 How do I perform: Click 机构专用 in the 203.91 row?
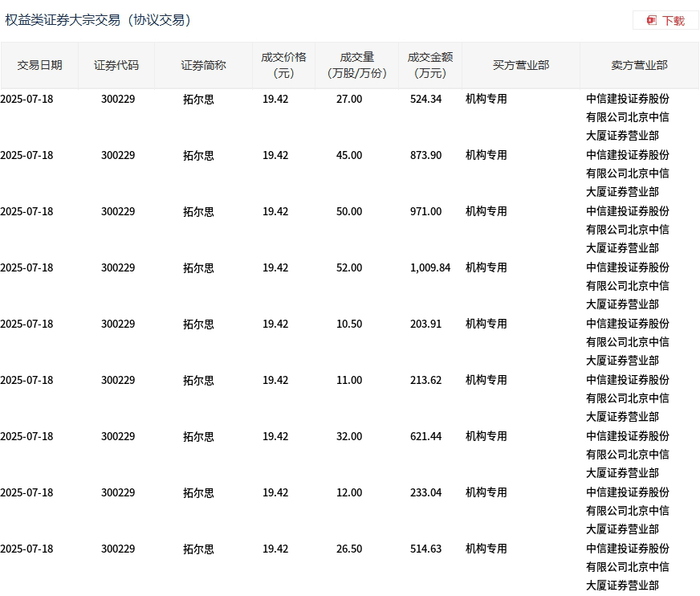click(486, 324)
